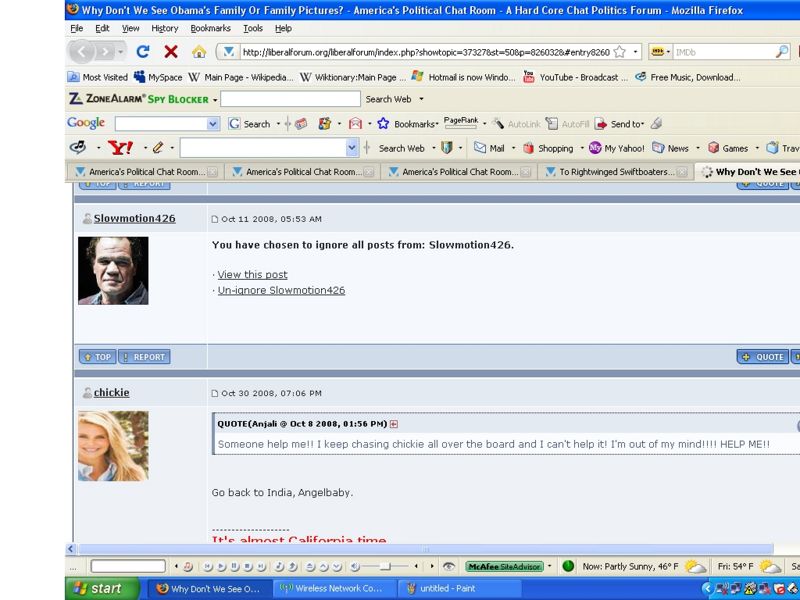Click the Google toolbar Send to button
Image resolution: width=800 pixels, height=600 pixels.
(620, 124)
